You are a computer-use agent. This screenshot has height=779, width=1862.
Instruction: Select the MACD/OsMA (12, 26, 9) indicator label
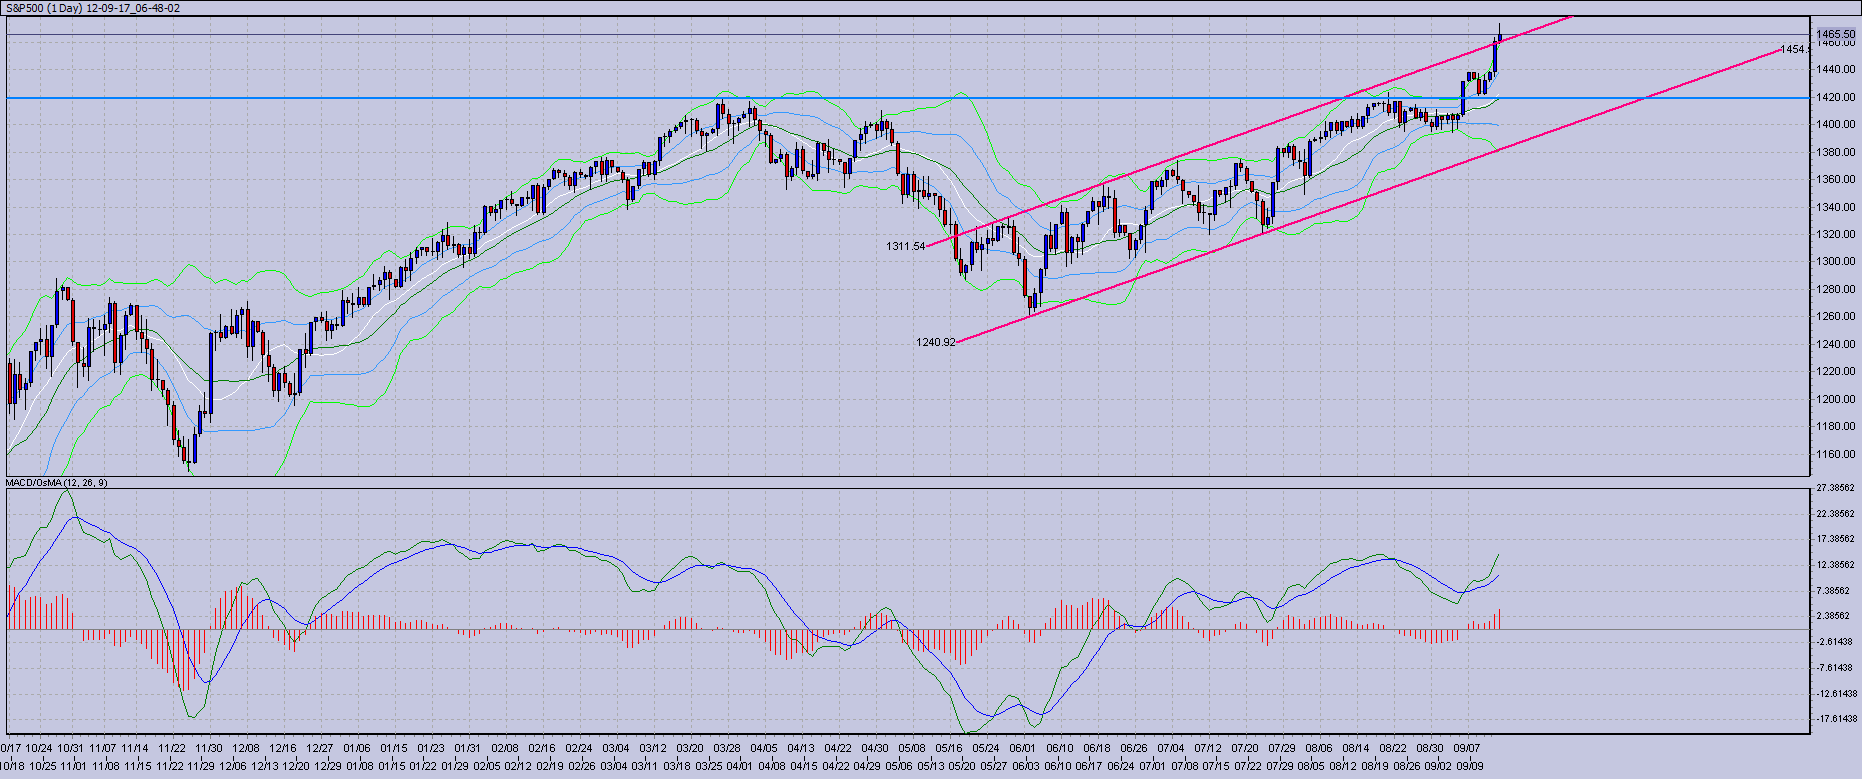(x=57, y=483)
